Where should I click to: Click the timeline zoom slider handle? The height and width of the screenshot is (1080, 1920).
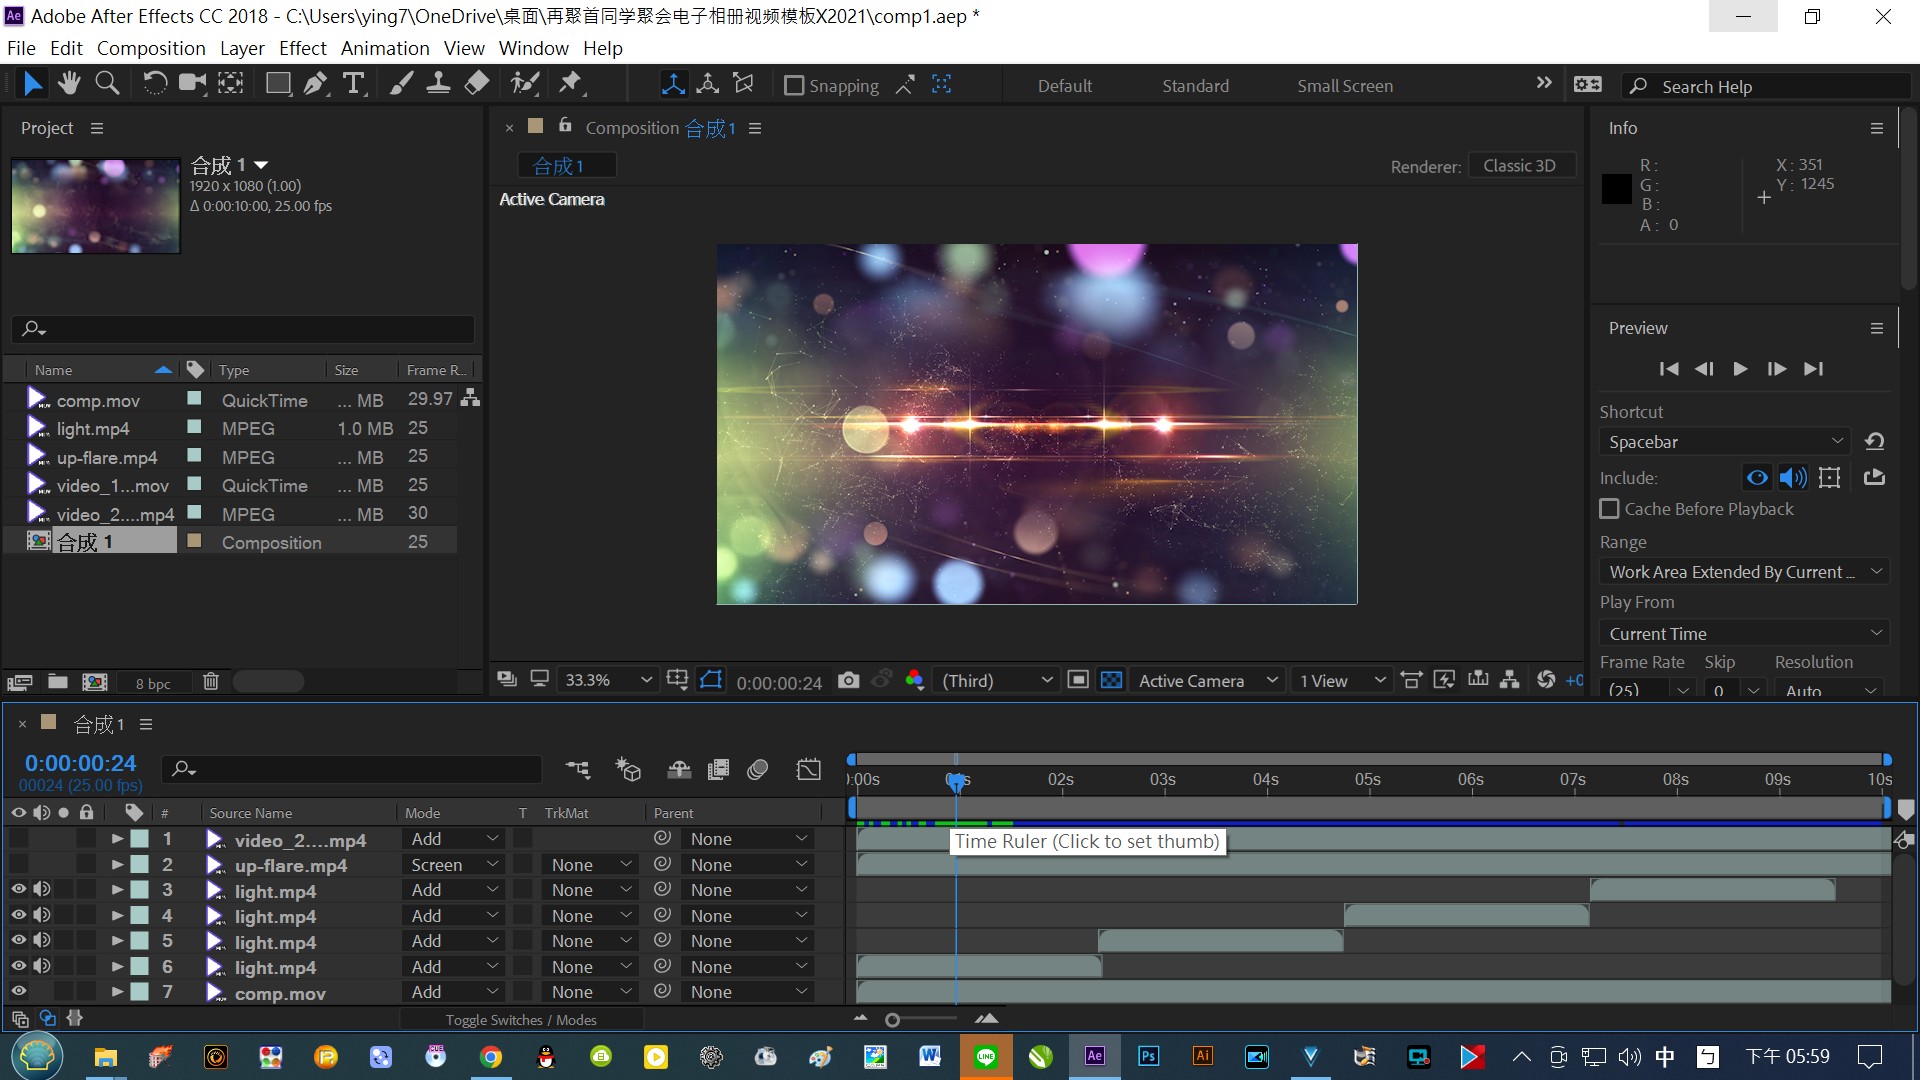[892, 1020]
